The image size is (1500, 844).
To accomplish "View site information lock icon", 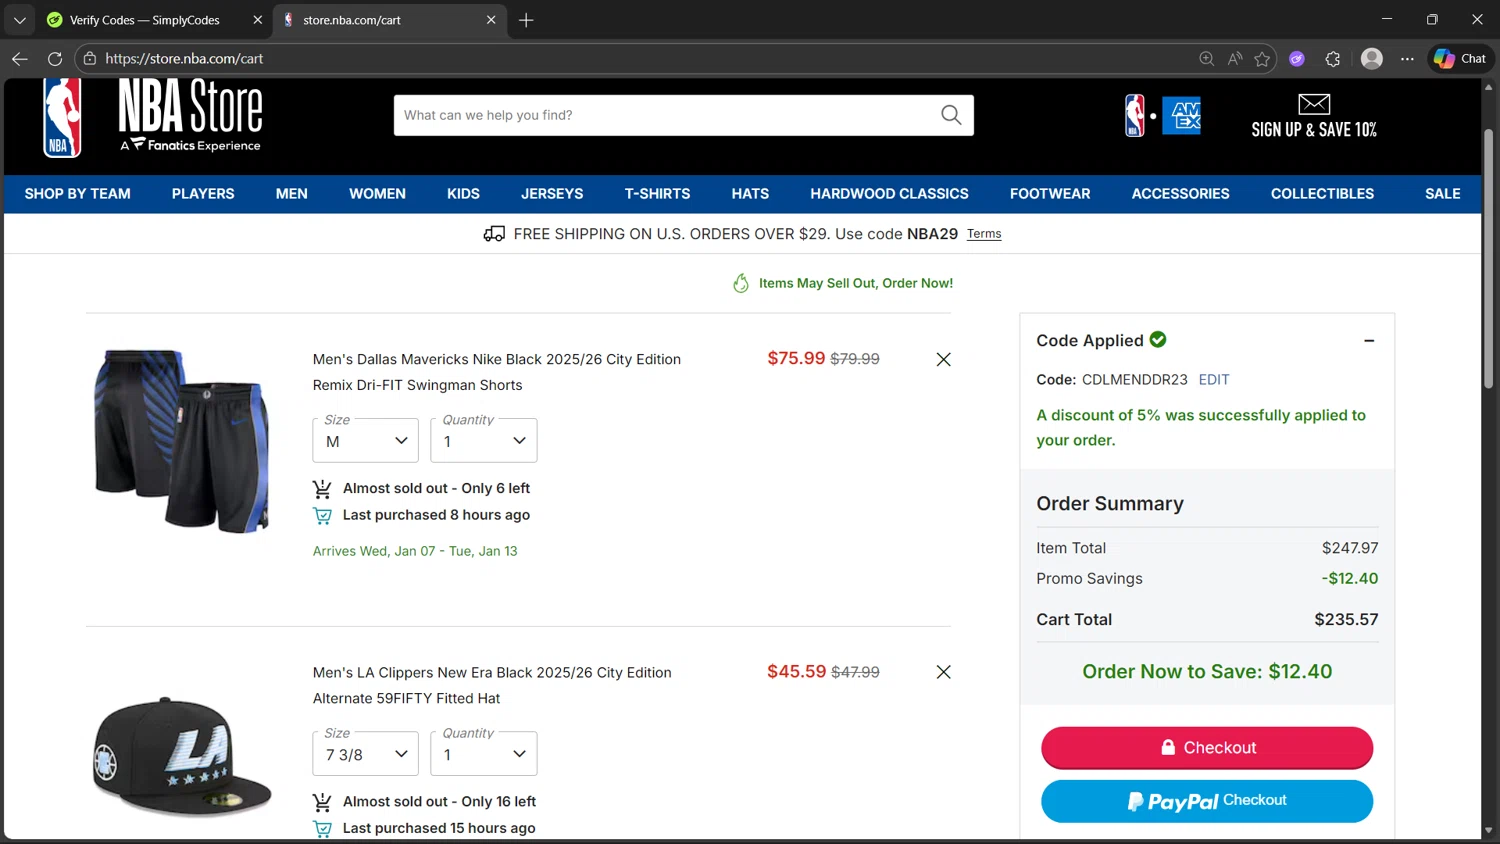I will pyautogui.click(x=90, y=59).
